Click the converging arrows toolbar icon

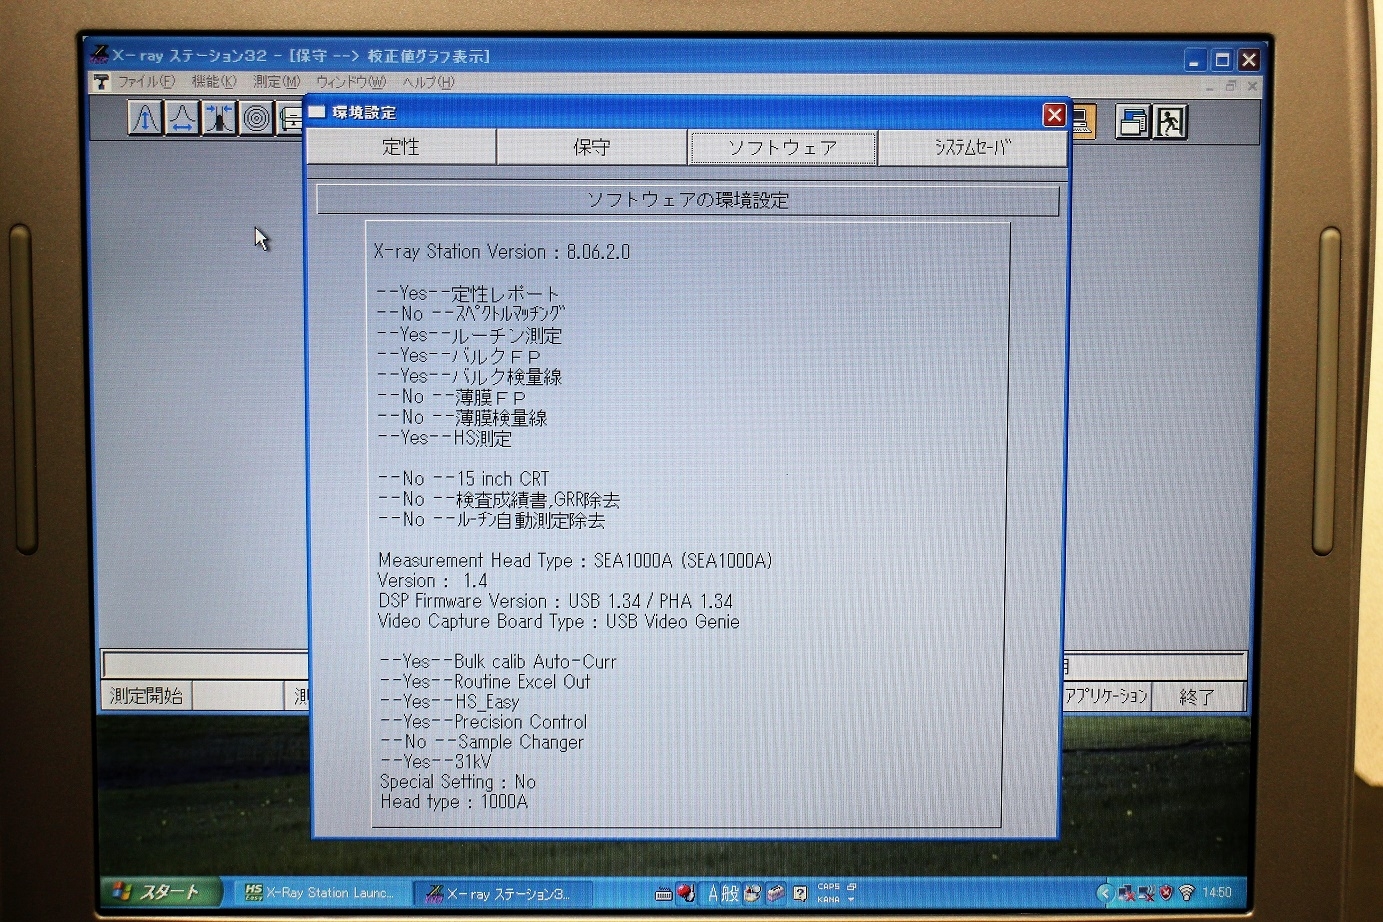click(x=219, y=118)
